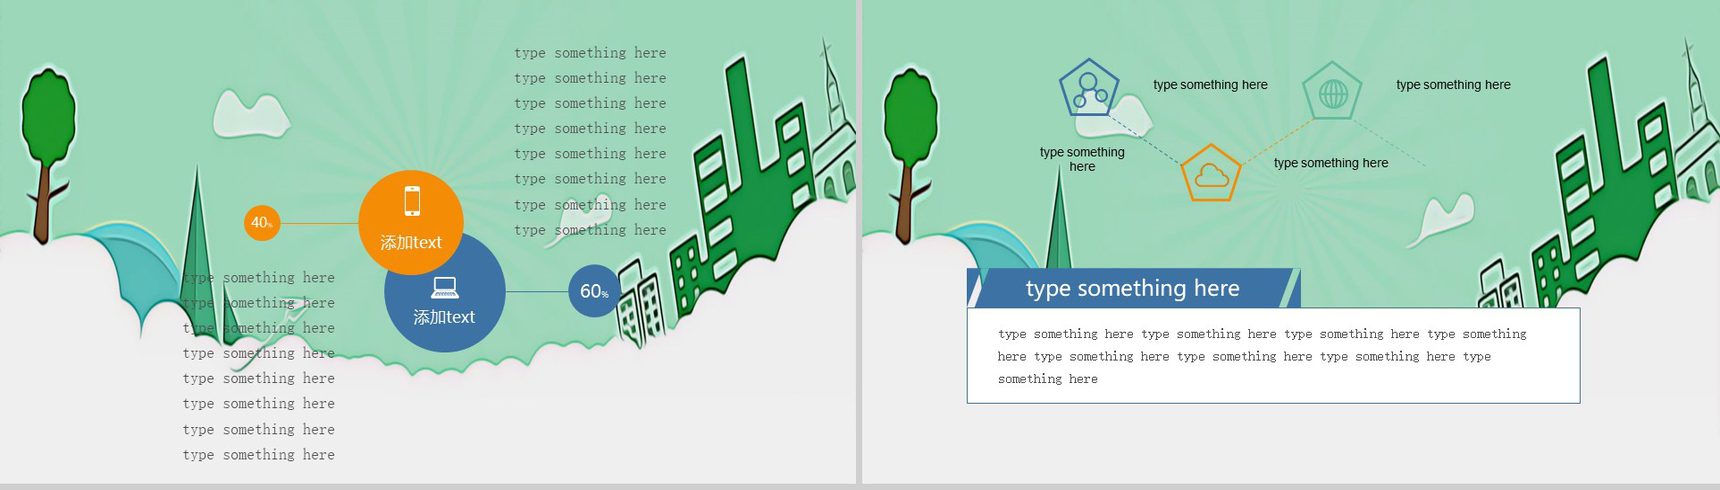Click the white smartphone icon in orange circle

point(412,201)
